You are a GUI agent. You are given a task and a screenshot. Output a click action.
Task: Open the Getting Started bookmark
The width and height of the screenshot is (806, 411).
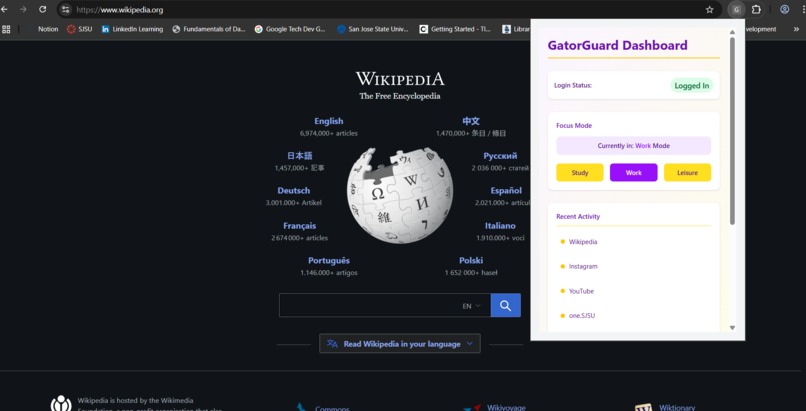click(x=455, y=29)
